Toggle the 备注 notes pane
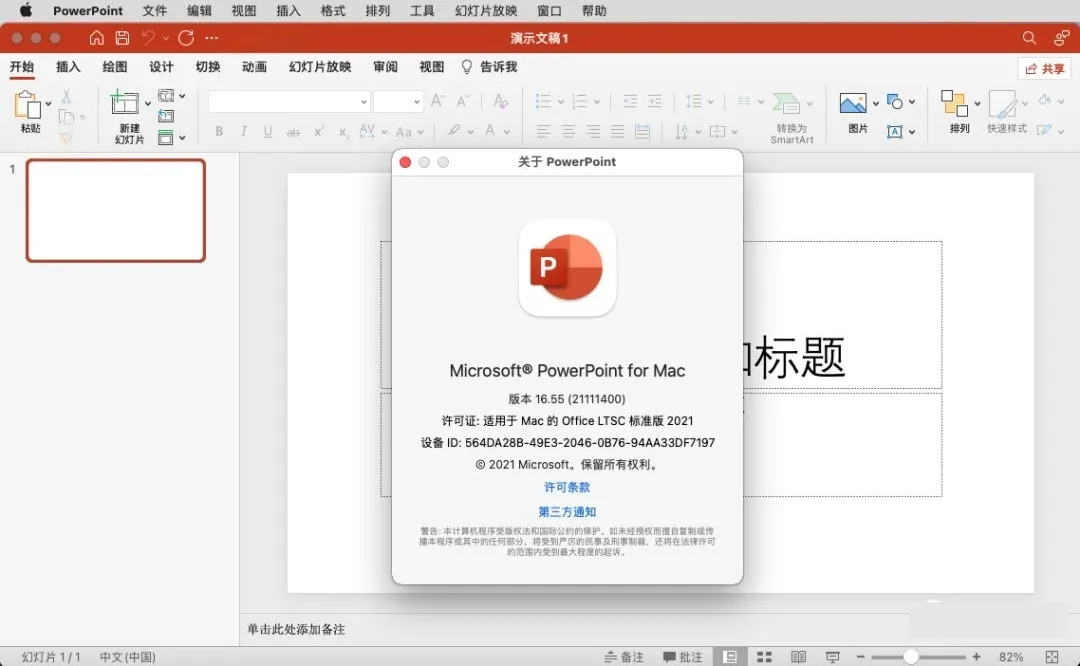Viewport: 1080px width, 666px height. pyautogui.click(x=623, y=657)
